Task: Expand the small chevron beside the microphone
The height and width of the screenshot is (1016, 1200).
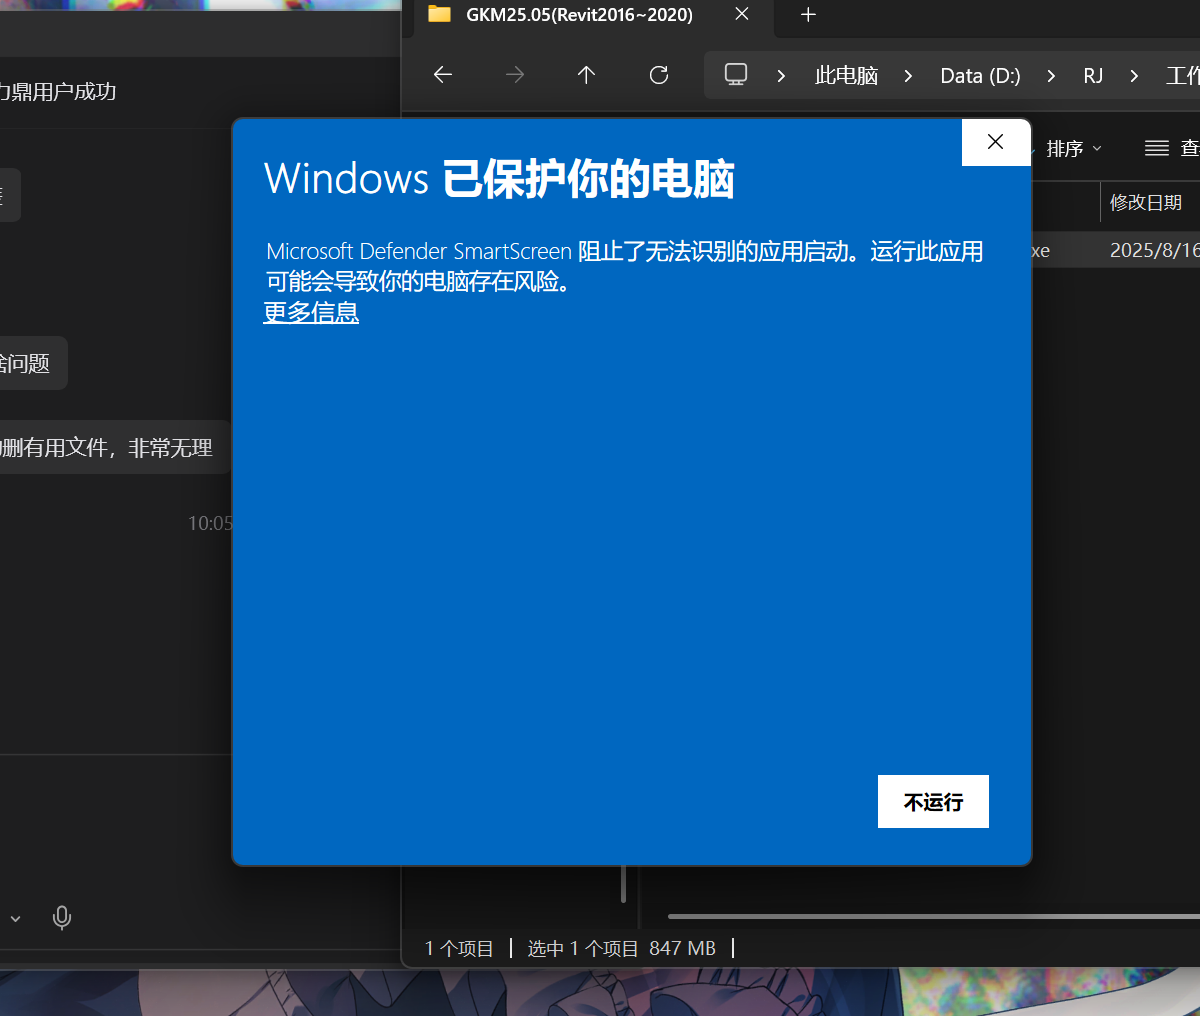Action: [x=15, y=918]
